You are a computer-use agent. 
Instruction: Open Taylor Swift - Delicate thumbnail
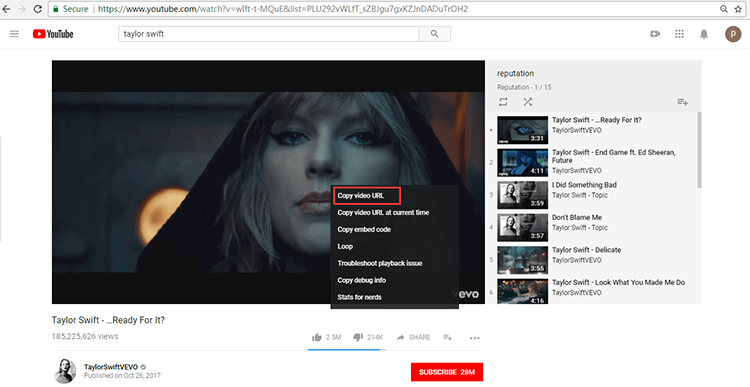[522, 260]
